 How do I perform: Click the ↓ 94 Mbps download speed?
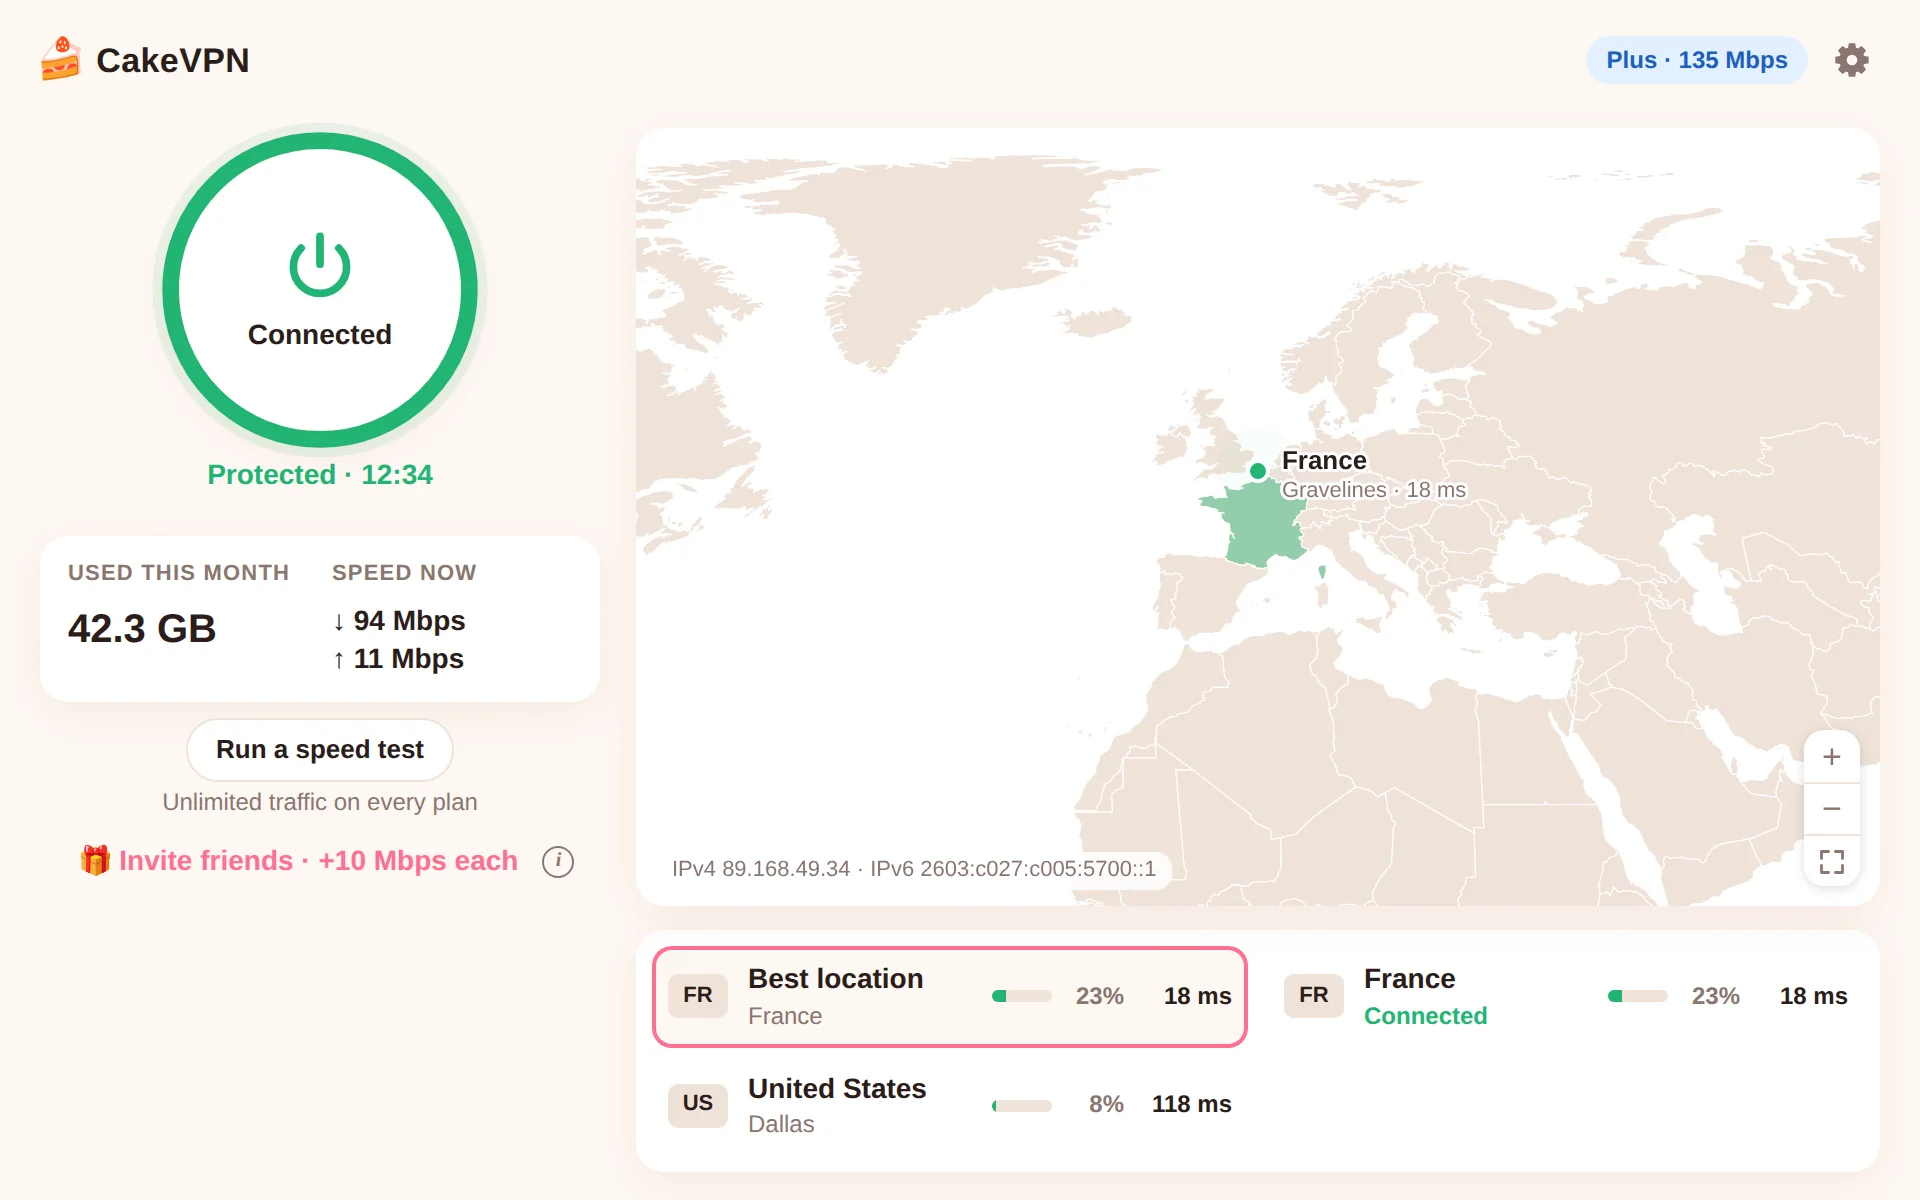(x=399, y=621)
